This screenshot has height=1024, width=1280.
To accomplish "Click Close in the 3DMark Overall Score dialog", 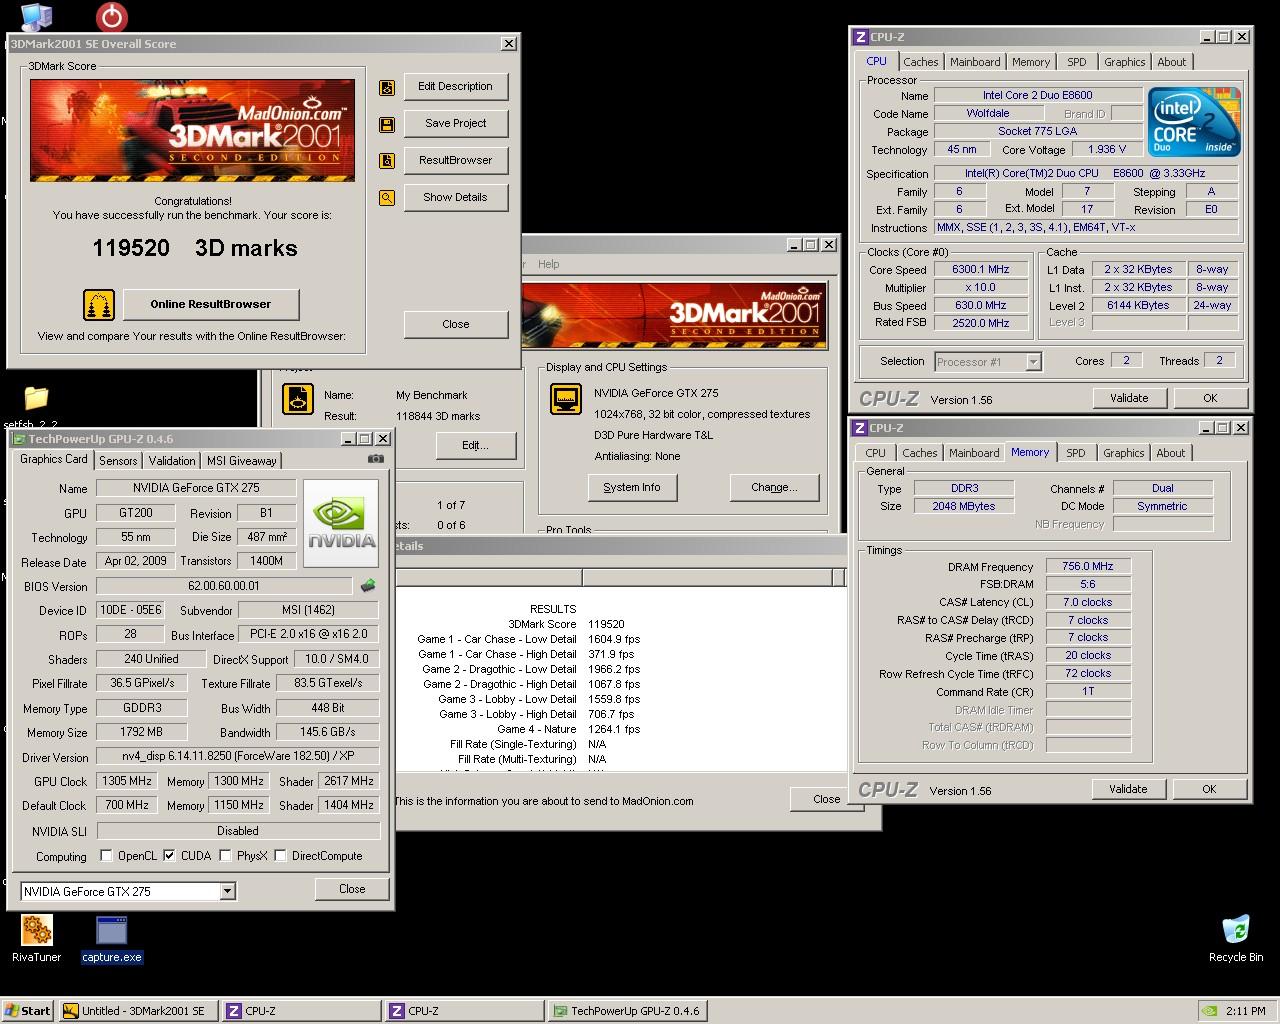I will coord(456,324).
